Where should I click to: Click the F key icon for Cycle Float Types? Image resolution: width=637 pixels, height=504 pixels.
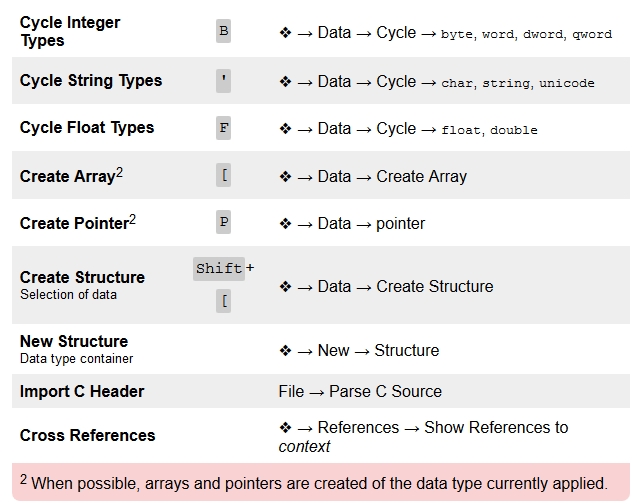tap(223, 128)
